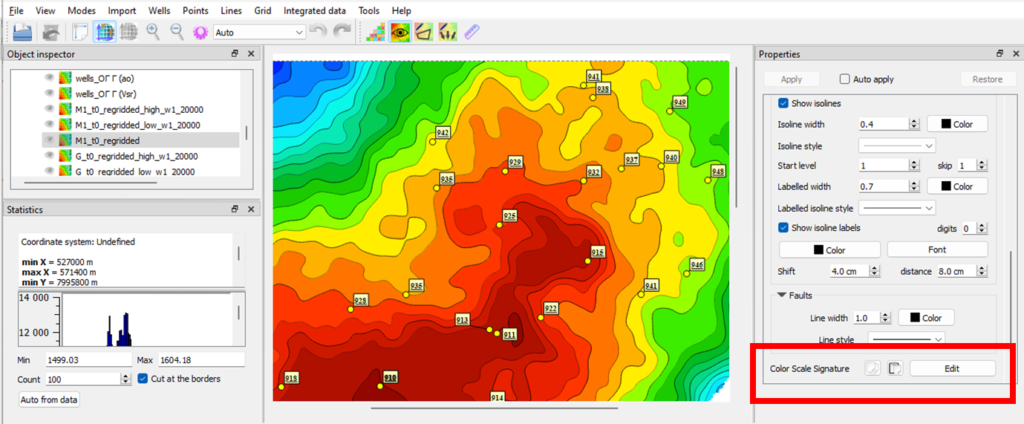Hide the M1_t0_regridded layer via eye icon
1024x424 pixels.
pos(47,141)
